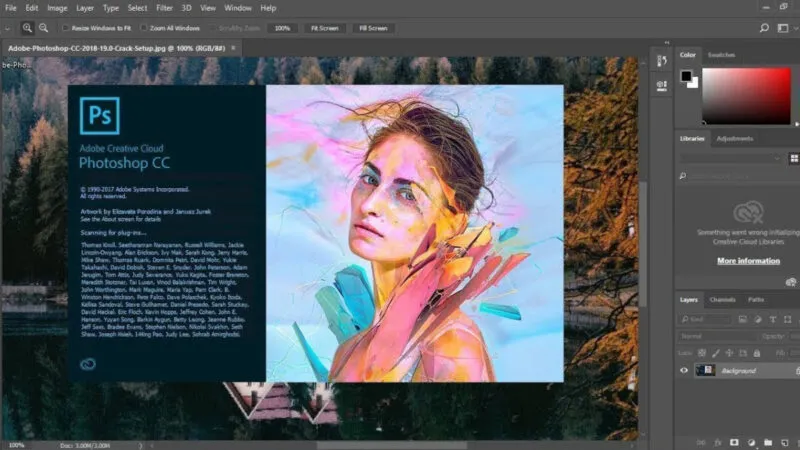
Task: Click the Creative Cloud sync icon in Libraries
Action: [x=791, y=282]
